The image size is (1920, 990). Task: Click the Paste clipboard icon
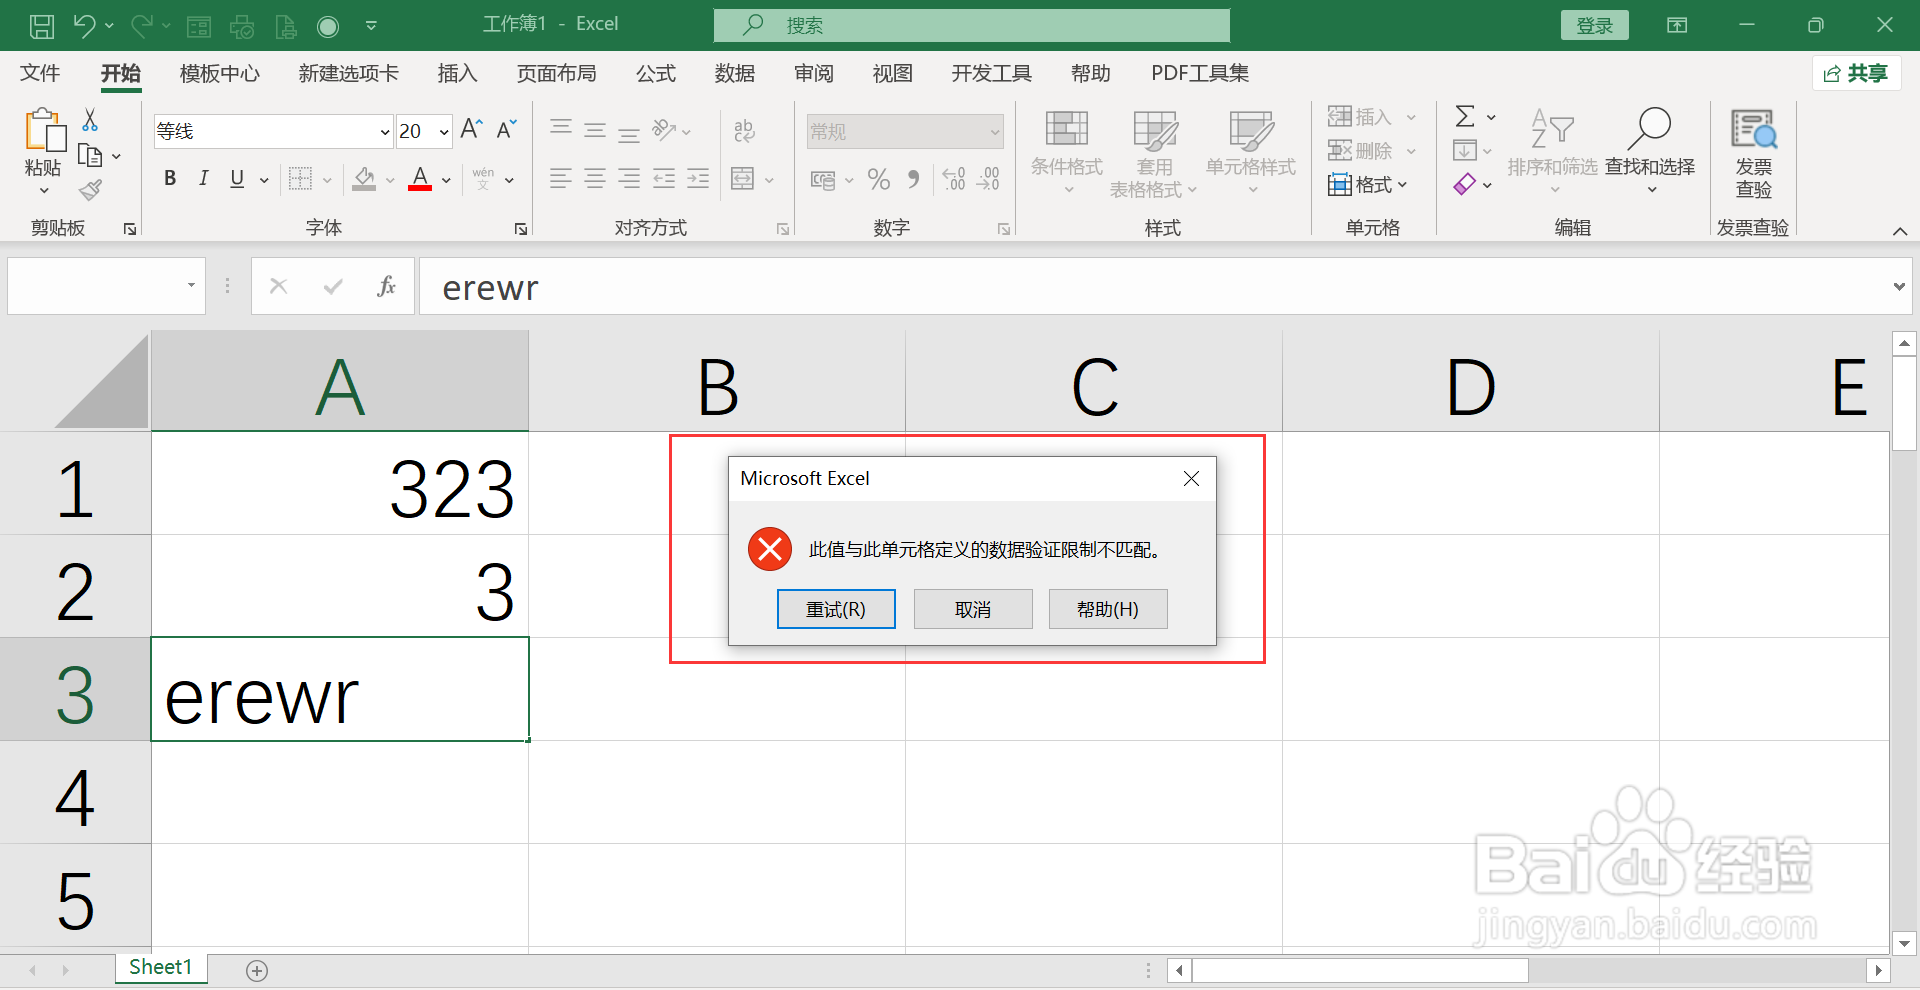(44, 130)
